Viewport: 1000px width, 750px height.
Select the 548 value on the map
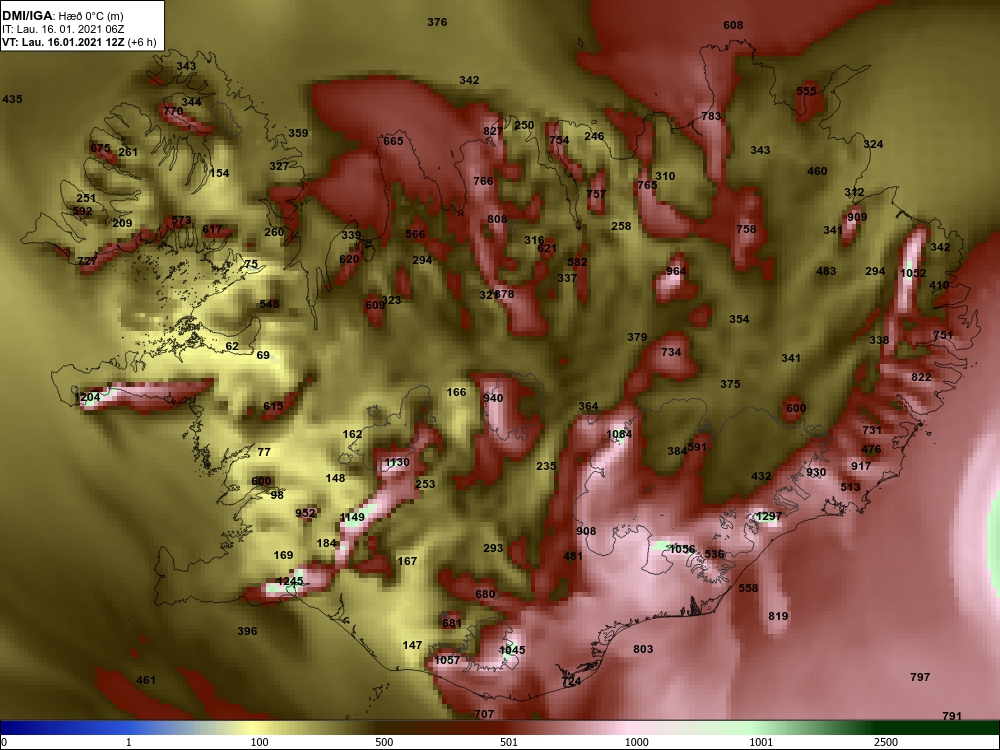pos(269,304)
